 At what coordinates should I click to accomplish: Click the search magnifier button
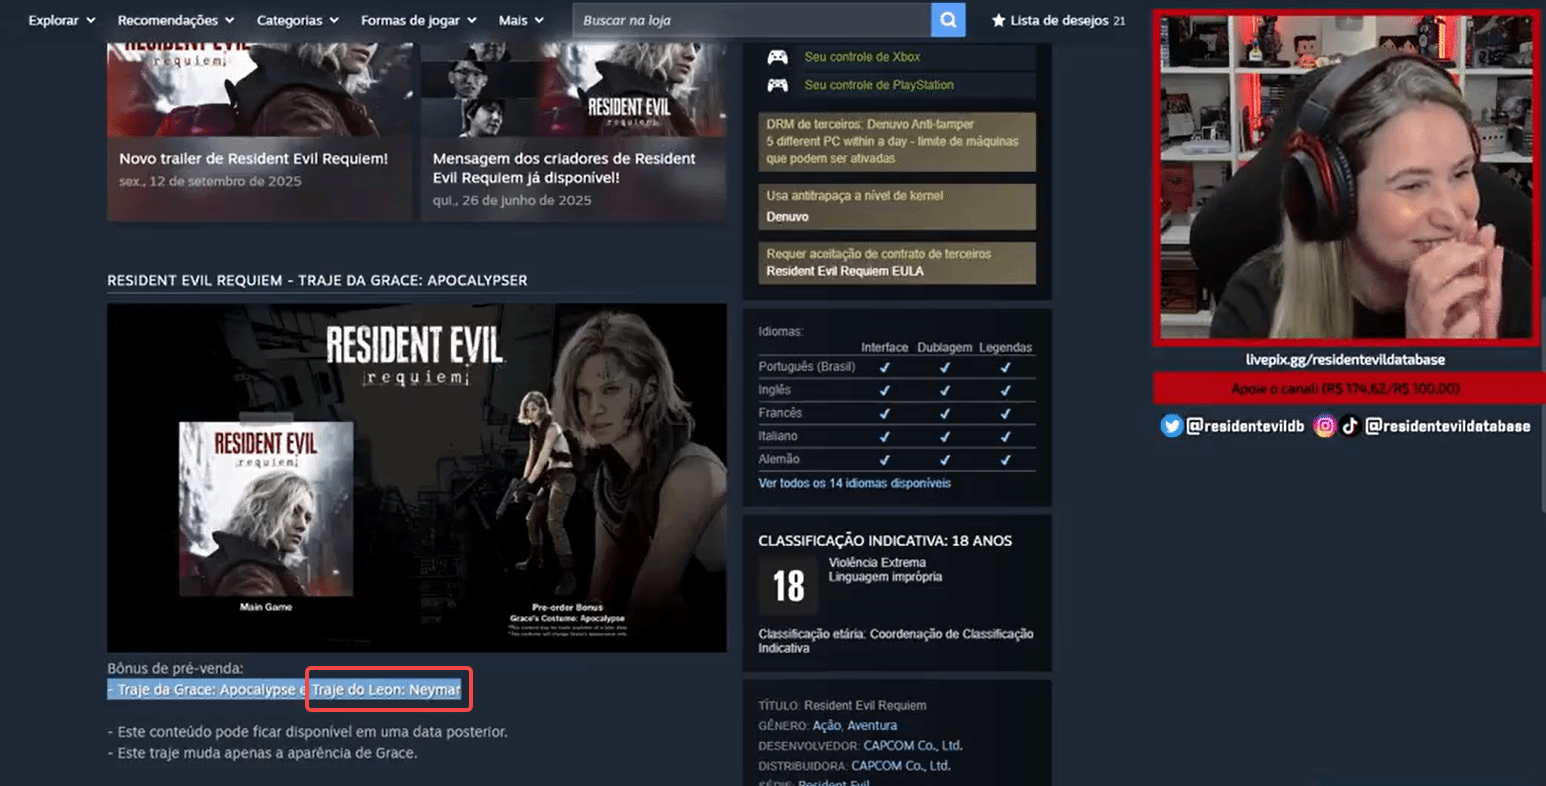pyautogui.click(x=948, y=20)
